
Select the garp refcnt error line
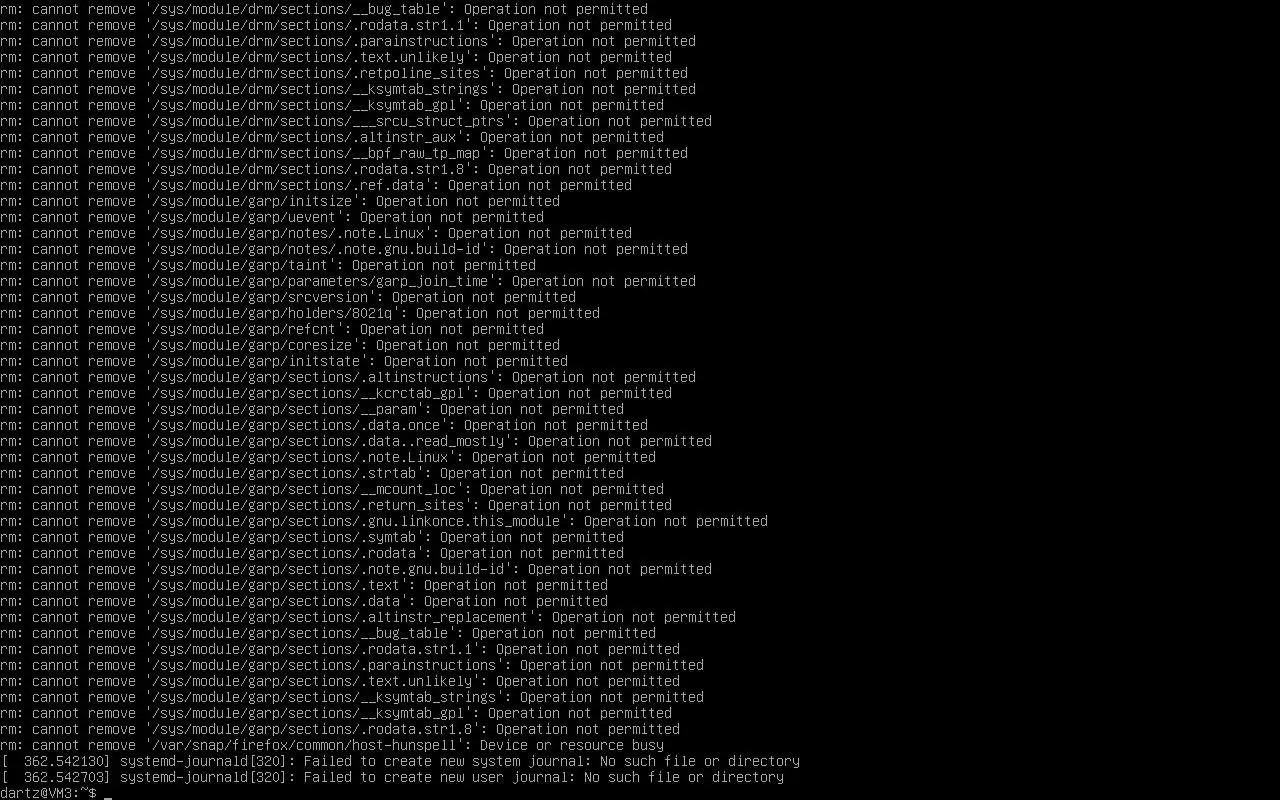[x=272, y=329]
